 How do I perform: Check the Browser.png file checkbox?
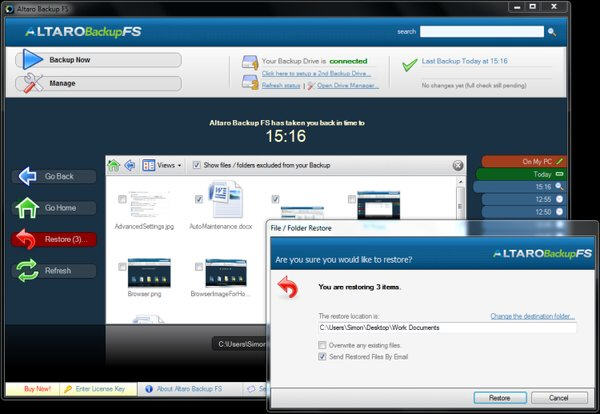122,267
